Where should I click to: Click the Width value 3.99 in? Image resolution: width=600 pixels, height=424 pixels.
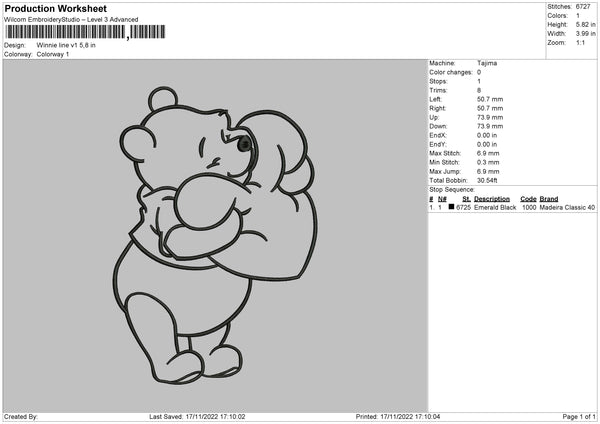click(x=586, y=34)
